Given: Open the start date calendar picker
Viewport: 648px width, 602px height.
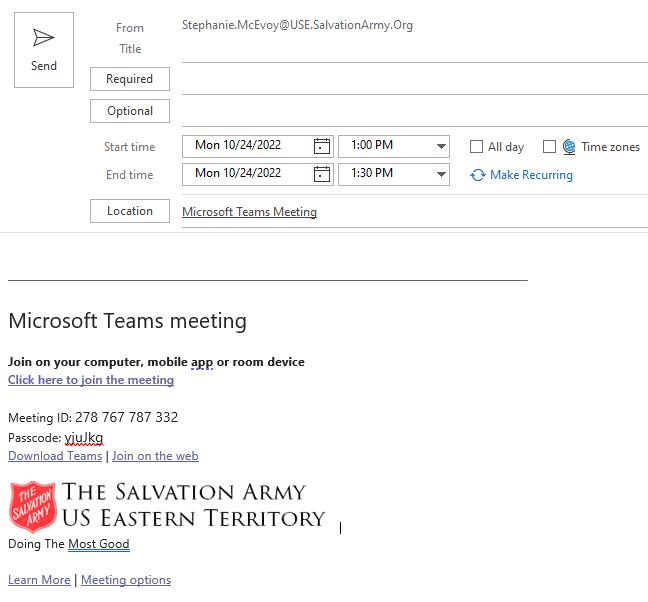Looking at the screenshot, I should pos(321,146).
